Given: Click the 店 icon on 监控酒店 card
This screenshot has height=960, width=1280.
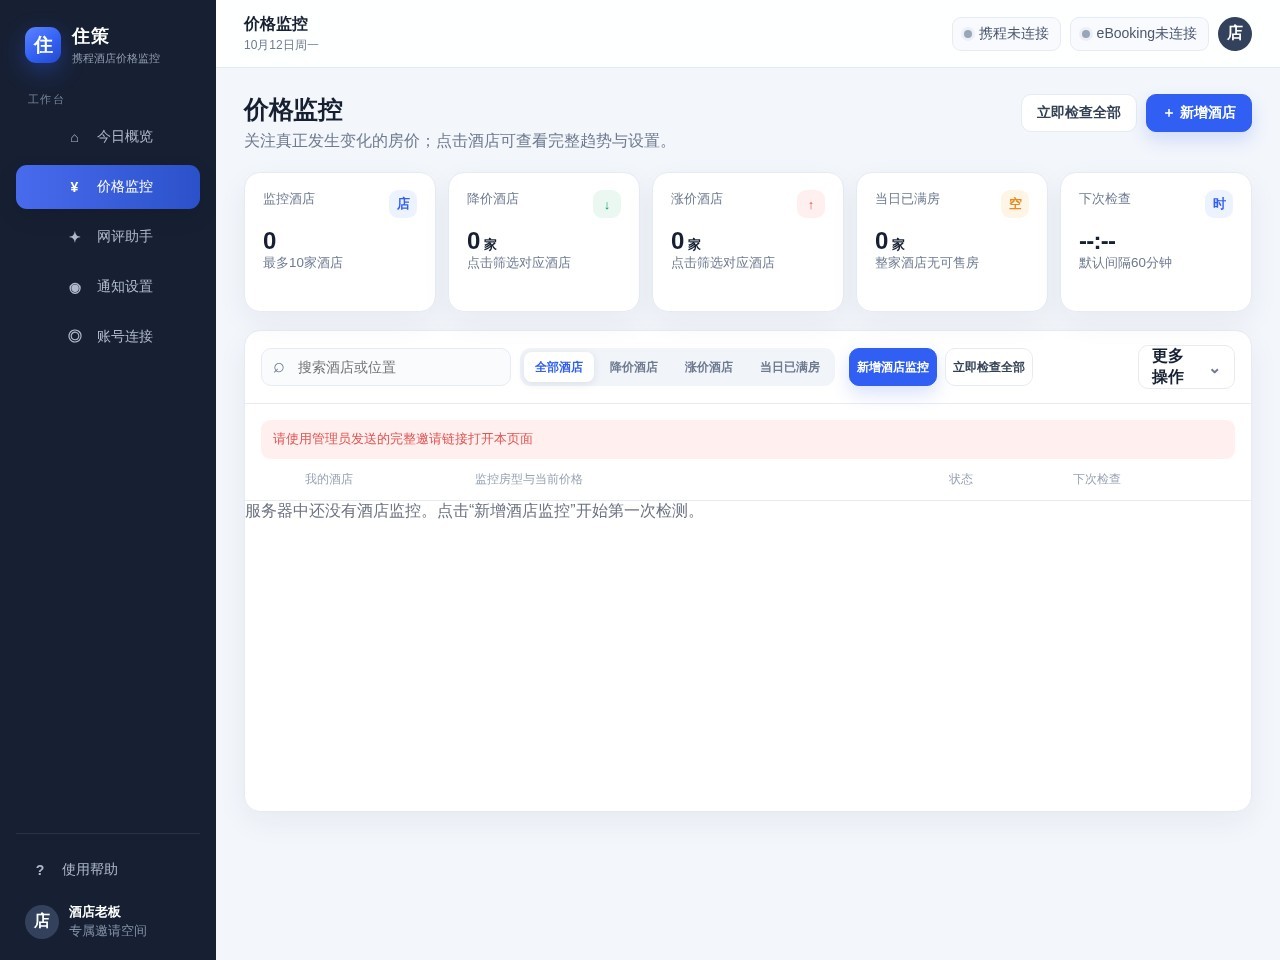Looking at the screenshot, I should point(403,204).
